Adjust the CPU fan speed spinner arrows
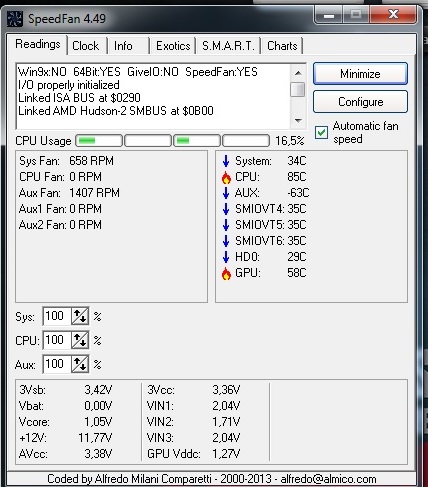Screen dimensions: 428x487 click(x=80, y=340)
